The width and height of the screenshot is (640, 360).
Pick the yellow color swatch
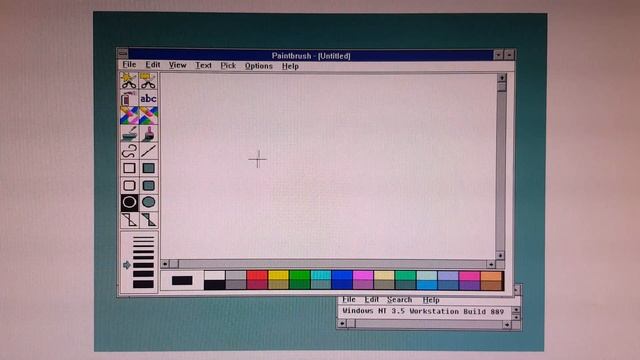[x=278, y=276]
